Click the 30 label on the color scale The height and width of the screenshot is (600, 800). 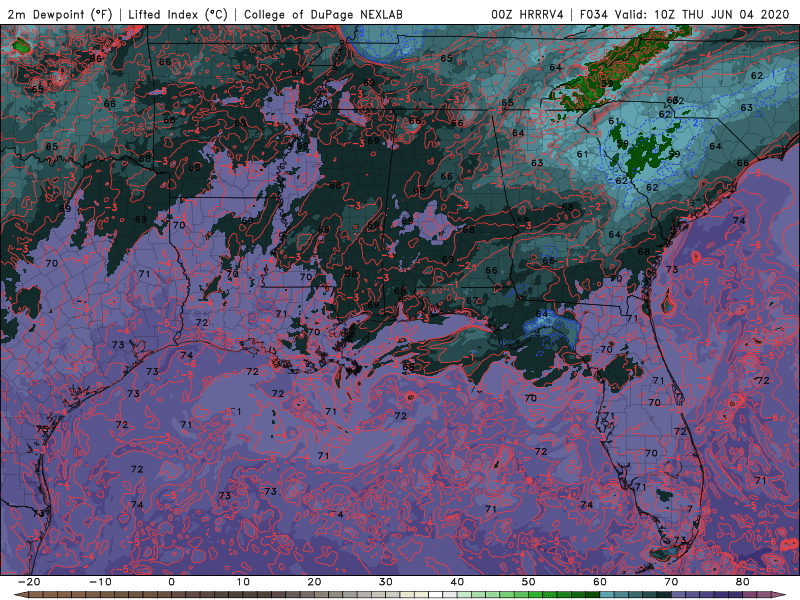pos(386,582)
